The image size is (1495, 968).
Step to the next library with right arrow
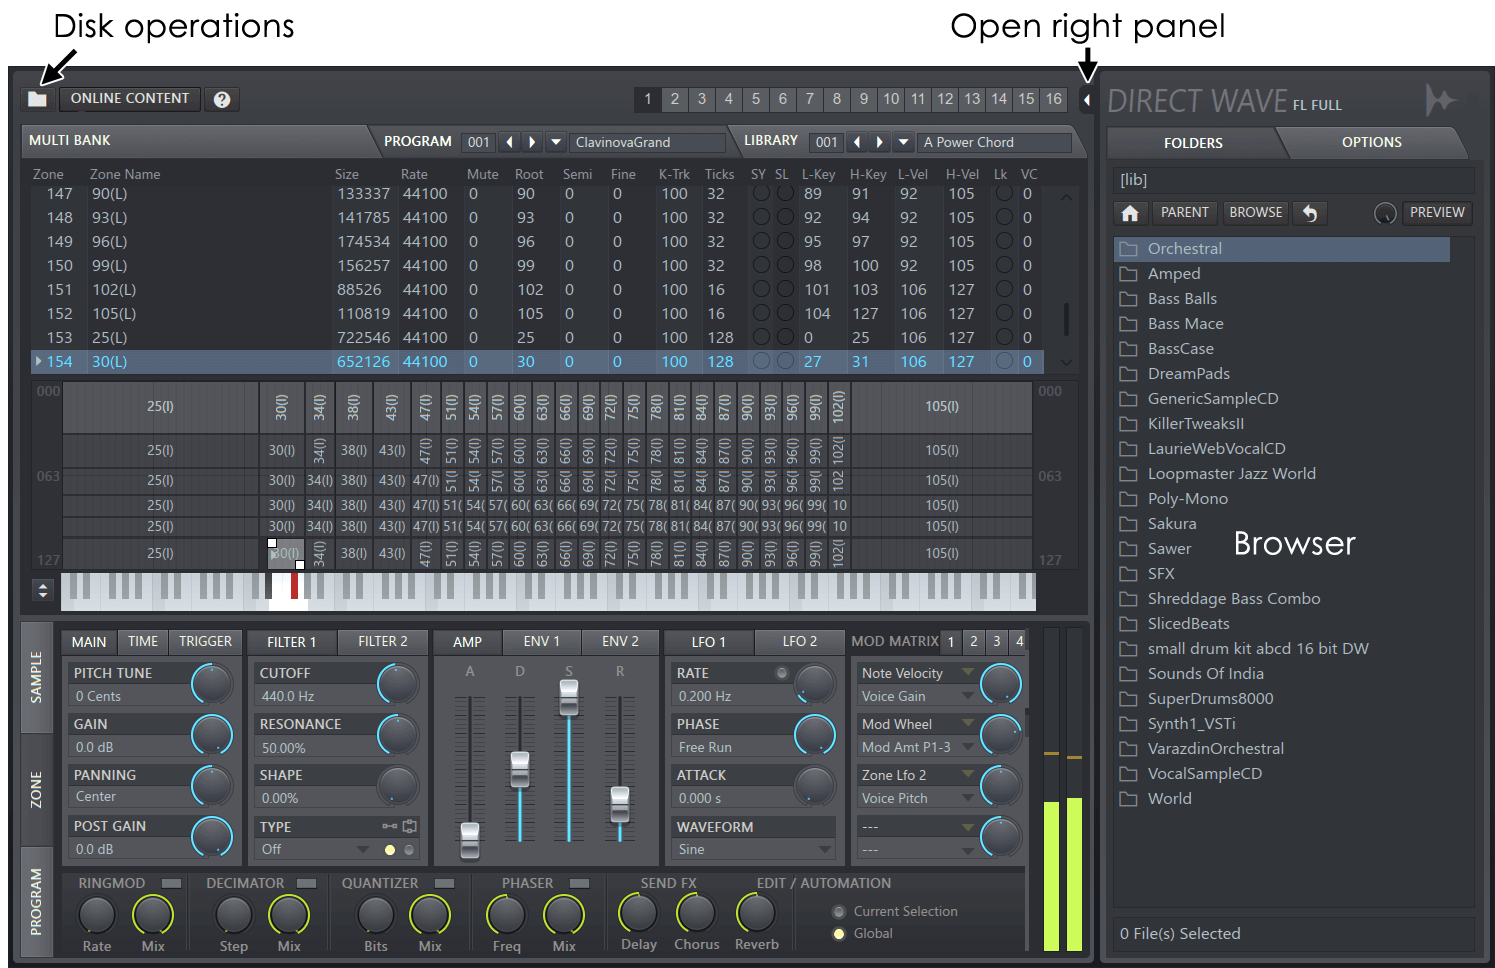(x=880, y=142)
